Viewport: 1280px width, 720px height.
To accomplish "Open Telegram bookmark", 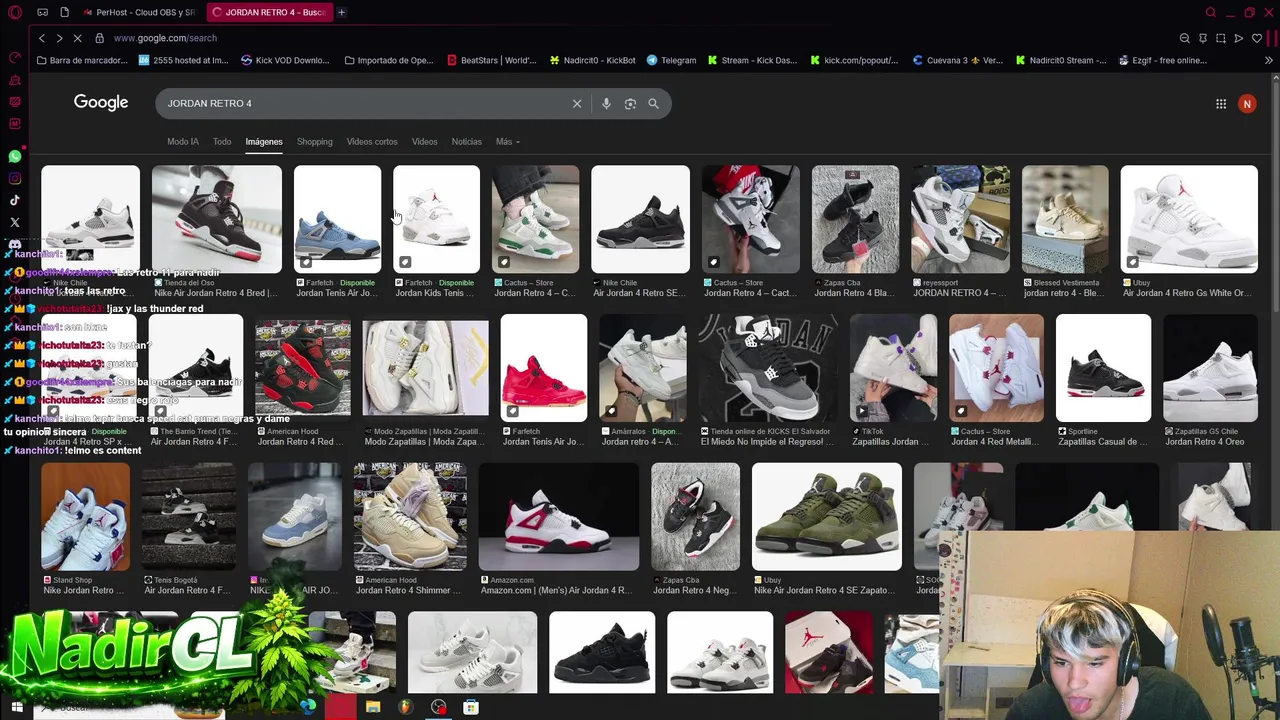I will pos(671,60).
